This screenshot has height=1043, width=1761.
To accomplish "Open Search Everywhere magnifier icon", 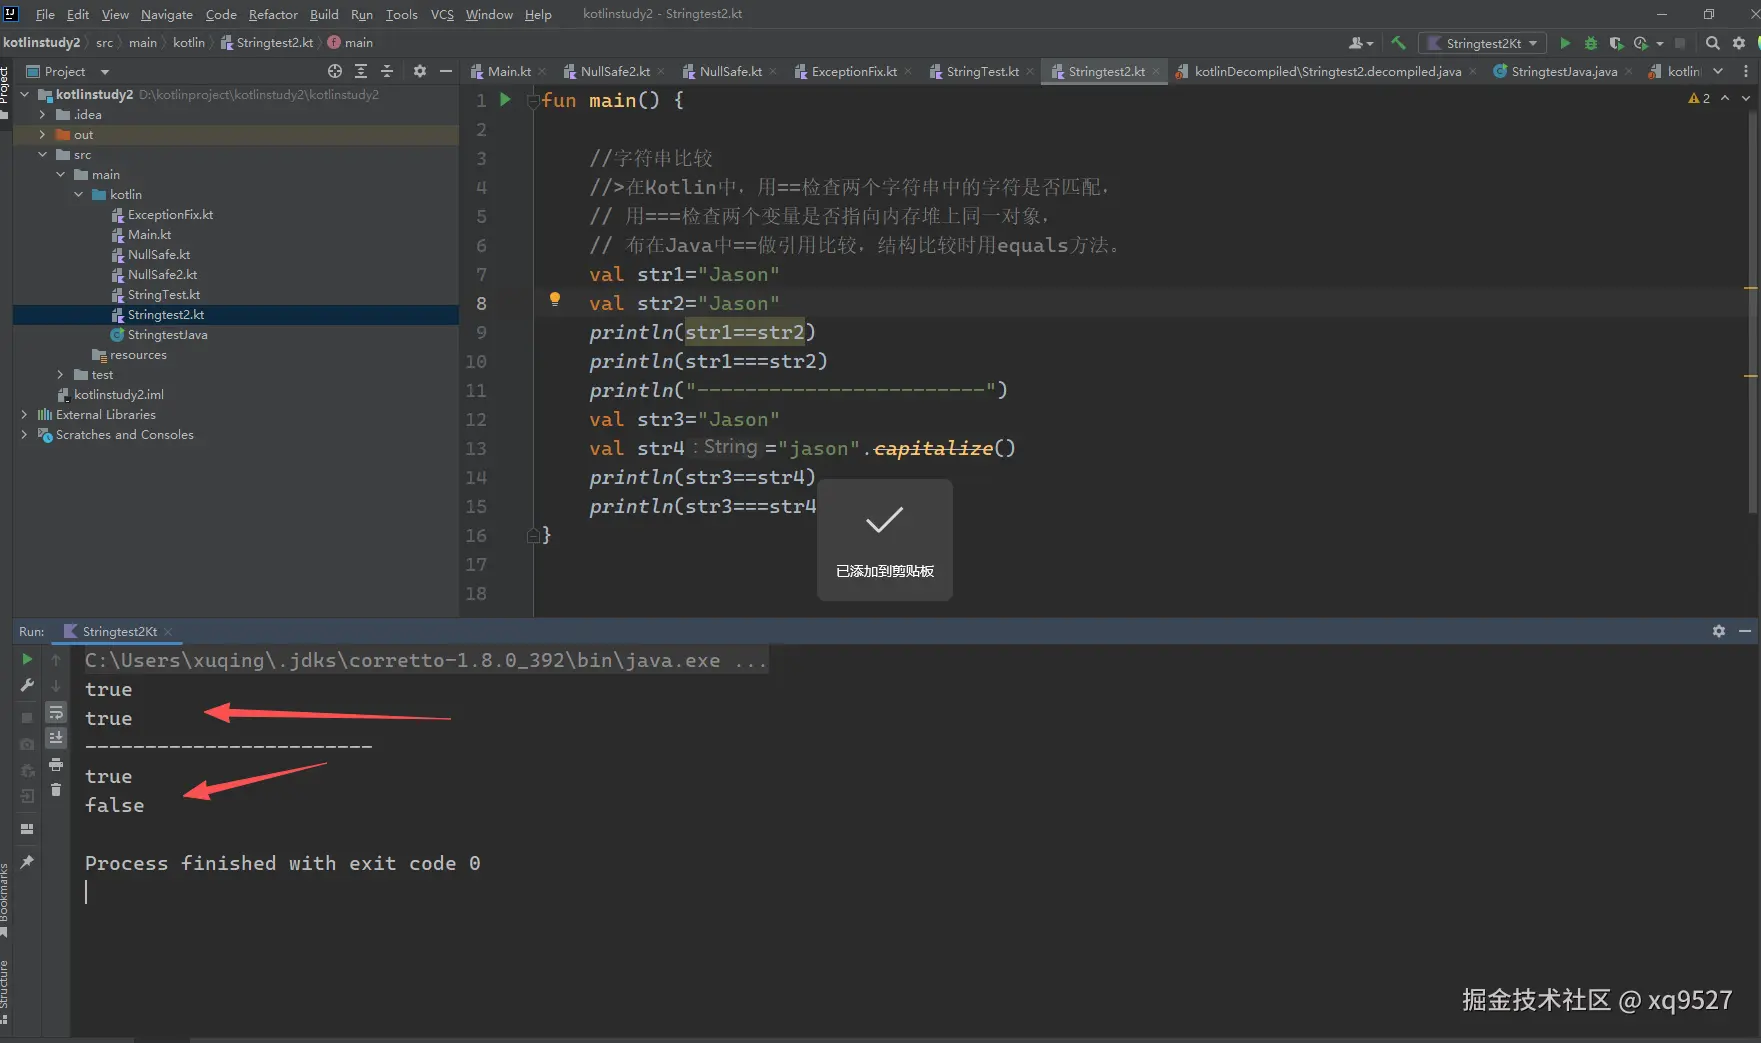I will coord(1712,43).
